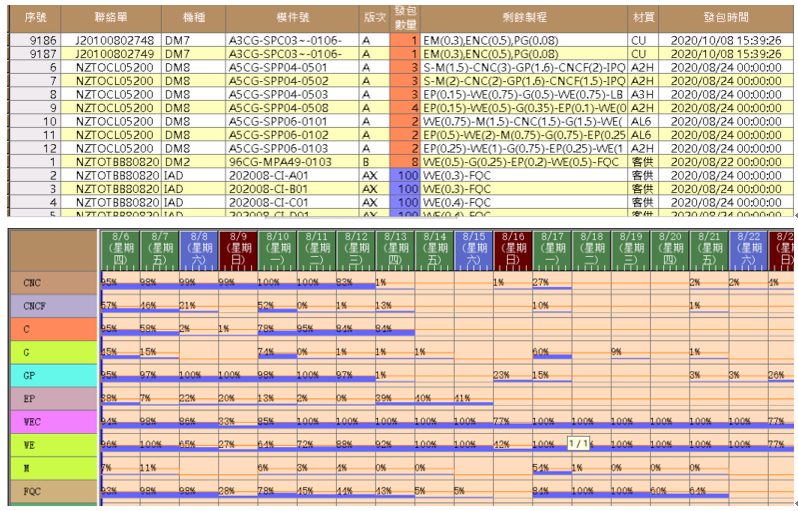Click cell 202008-CI-C01
This screenshot has width=798, height=511.
(292, 202)
